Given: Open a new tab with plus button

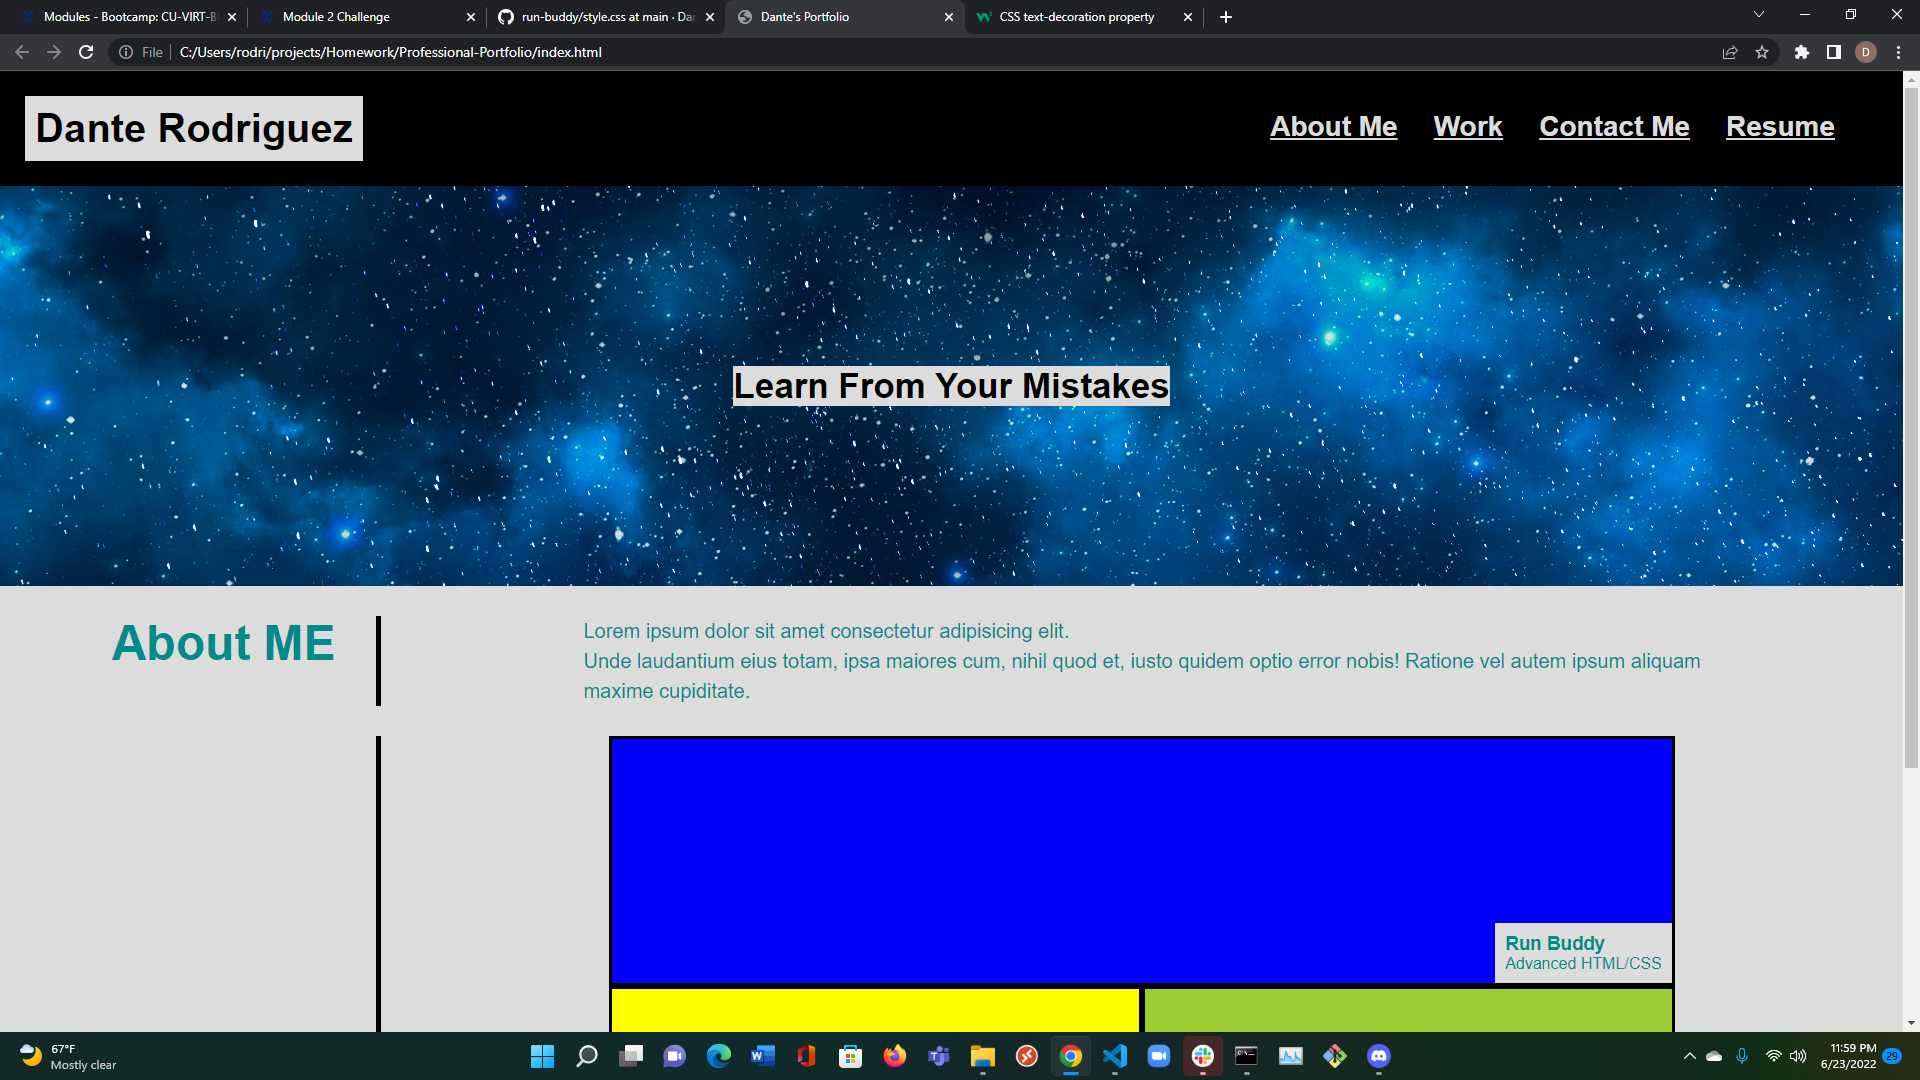Looking at the screenshot, I should (1225, 17).
